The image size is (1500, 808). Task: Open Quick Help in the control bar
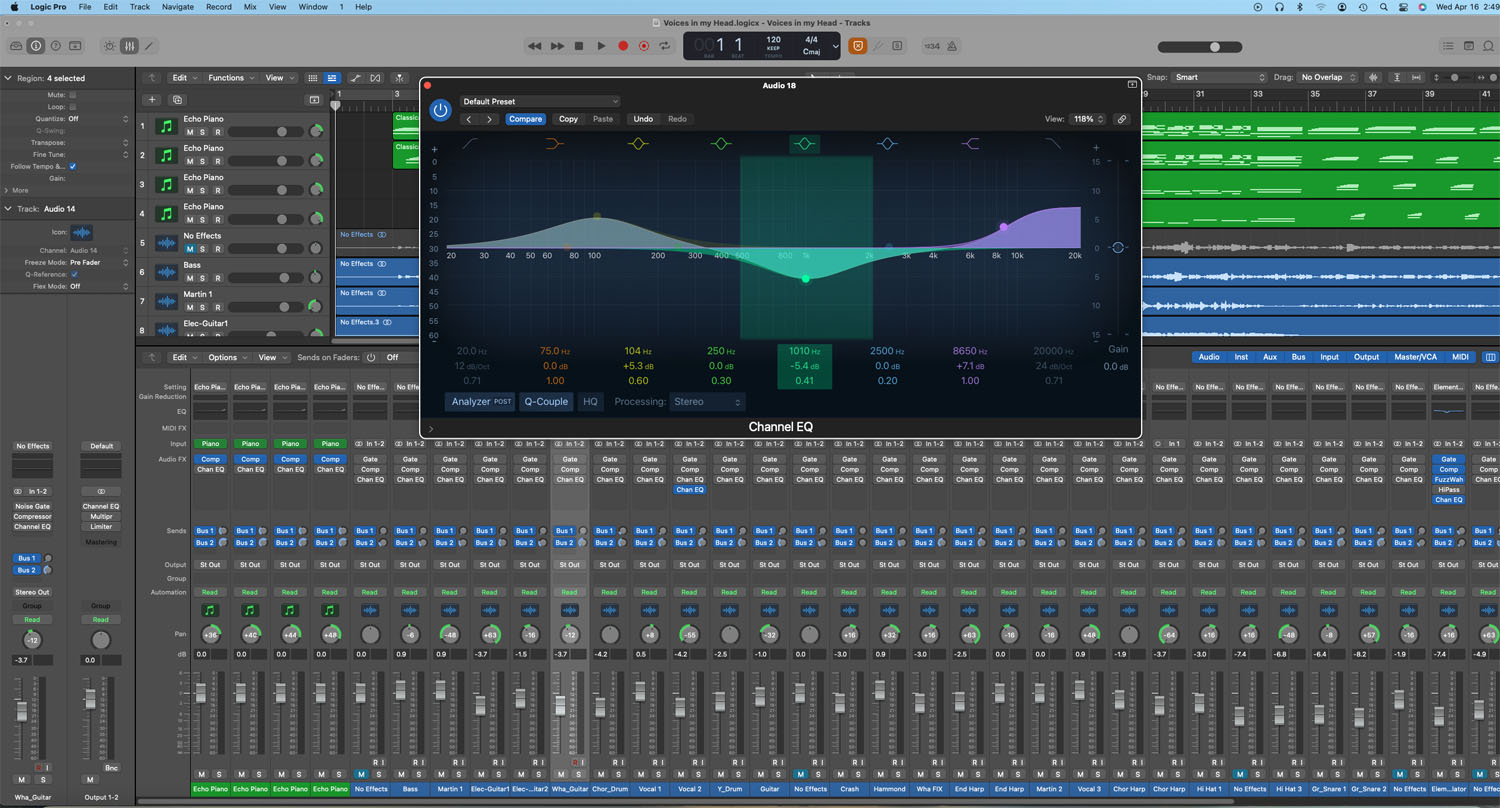[56, 46]
